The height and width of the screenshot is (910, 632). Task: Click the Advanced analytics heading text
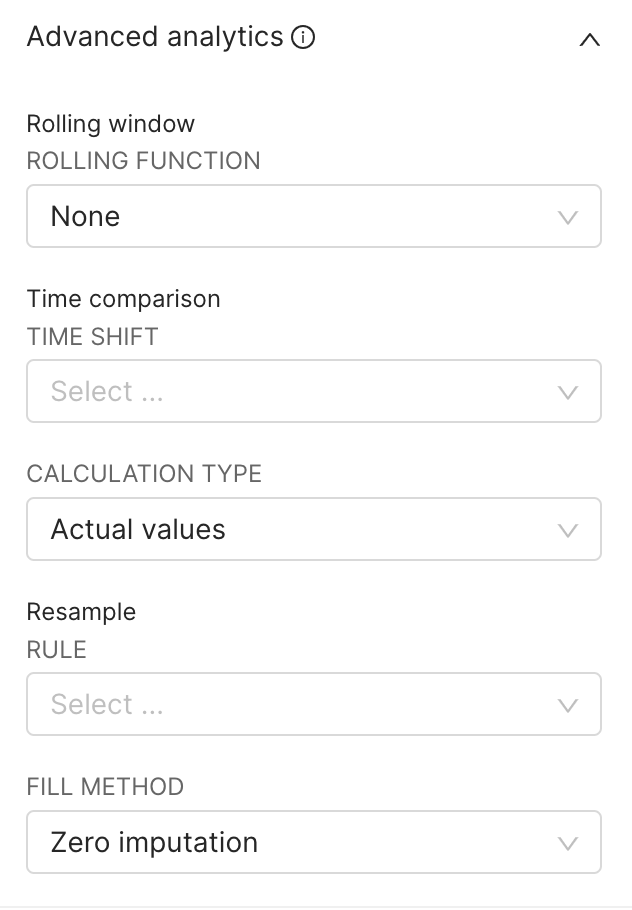[155, 38]
